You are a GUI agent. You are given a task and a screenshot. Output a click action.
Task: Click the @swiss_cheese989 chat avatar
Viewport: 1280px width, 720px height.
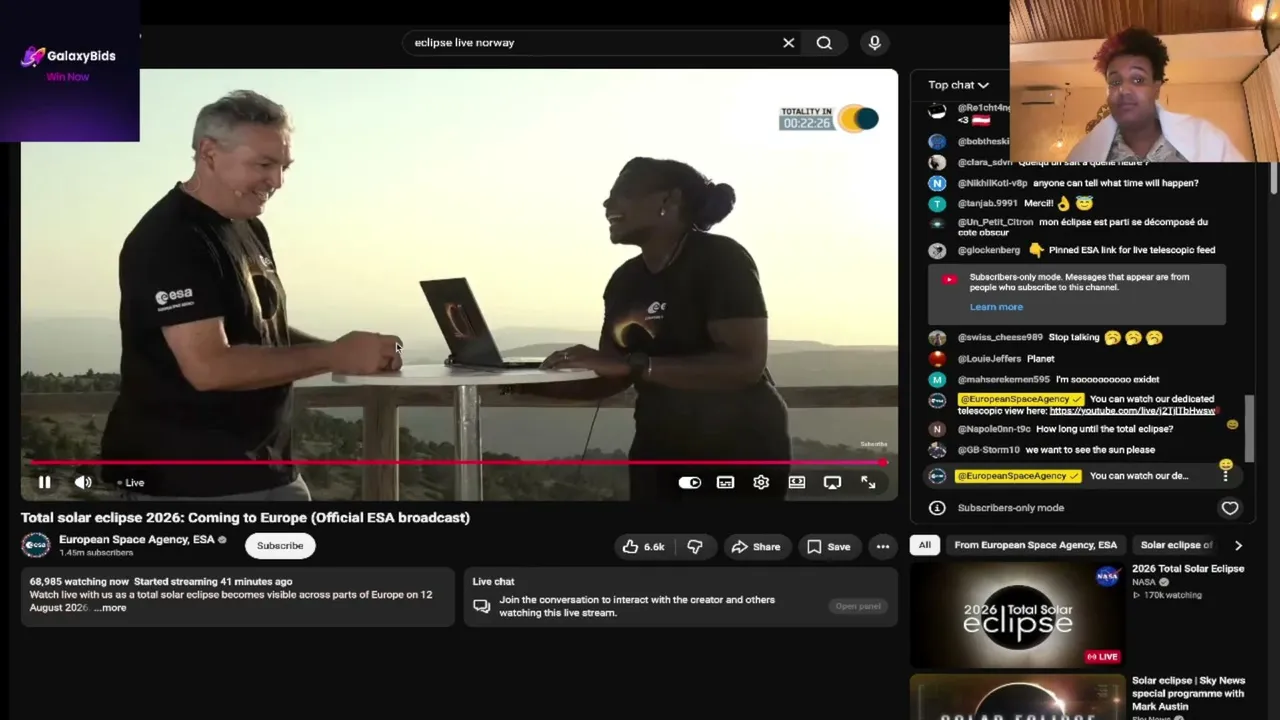click(x=937, y=338)
